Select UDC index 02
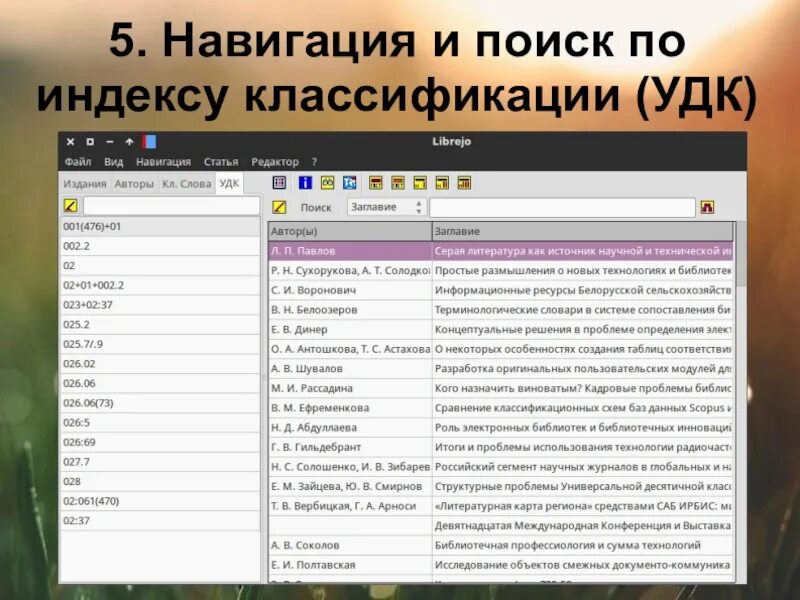Screen dimensions: 800x600 160,266
